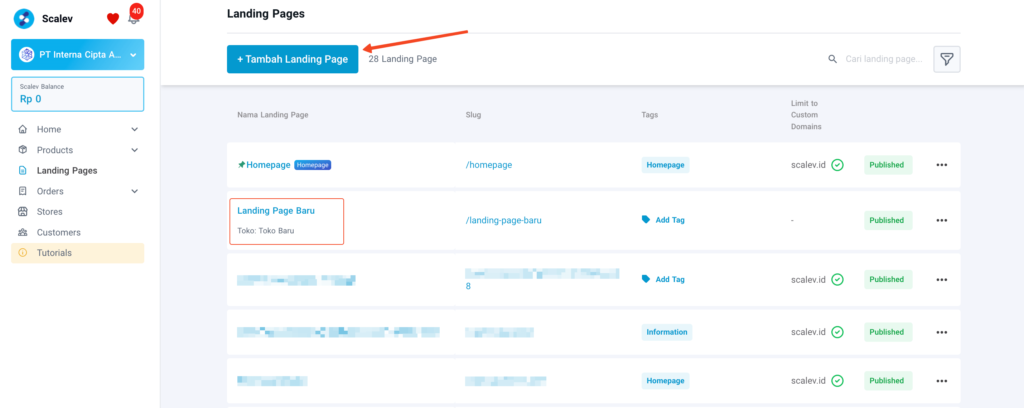Viewport: 1024px width, 408px height.
Task: Click Add Tag in Landing Page Baru row
Action: pyautogui.click(x=670, y=220)
